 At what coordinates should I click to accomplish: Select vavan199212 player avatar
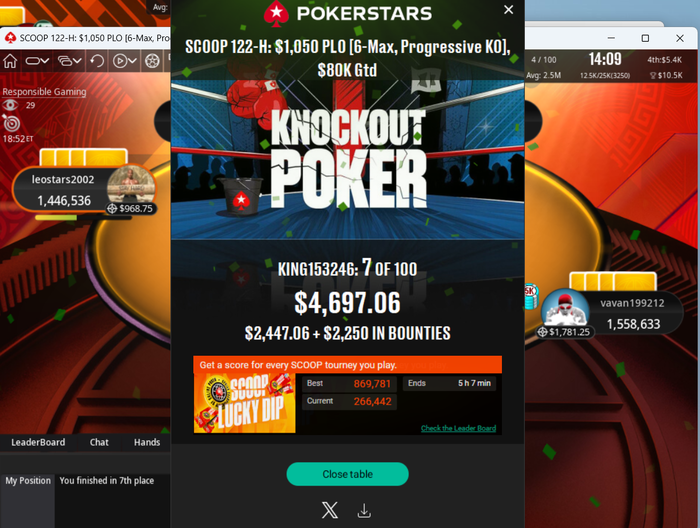(566, 309)
